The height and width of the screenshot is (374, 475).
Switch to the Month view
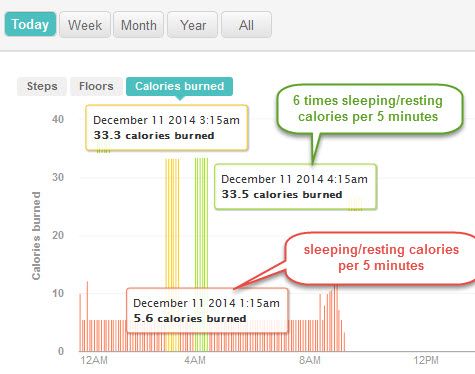(139, 25)
